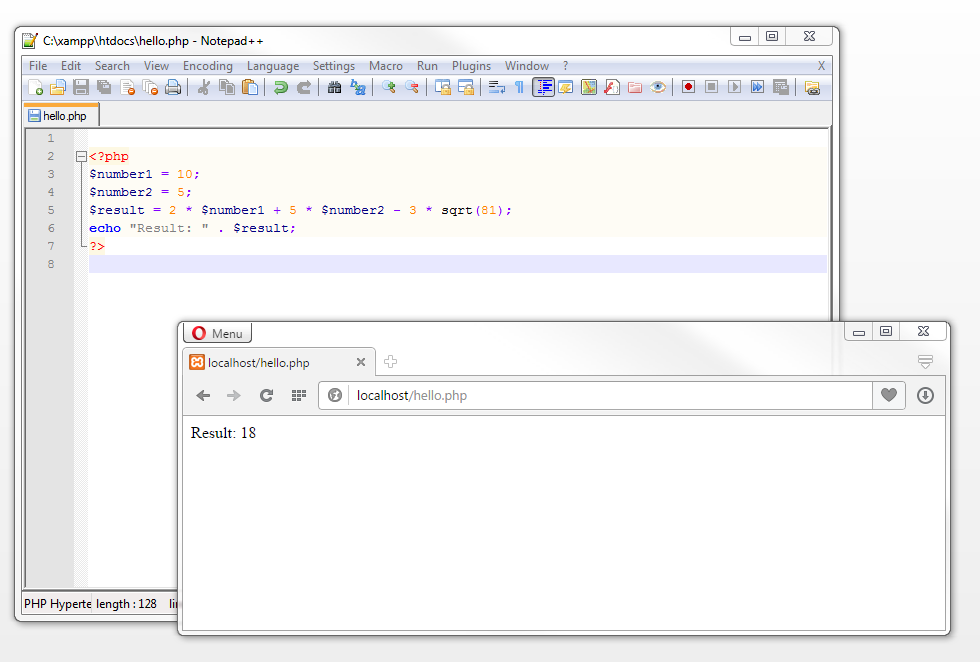Screen dimensions: 980x662
Task: Open the Encoding menu
Action: tap(207, 66)
